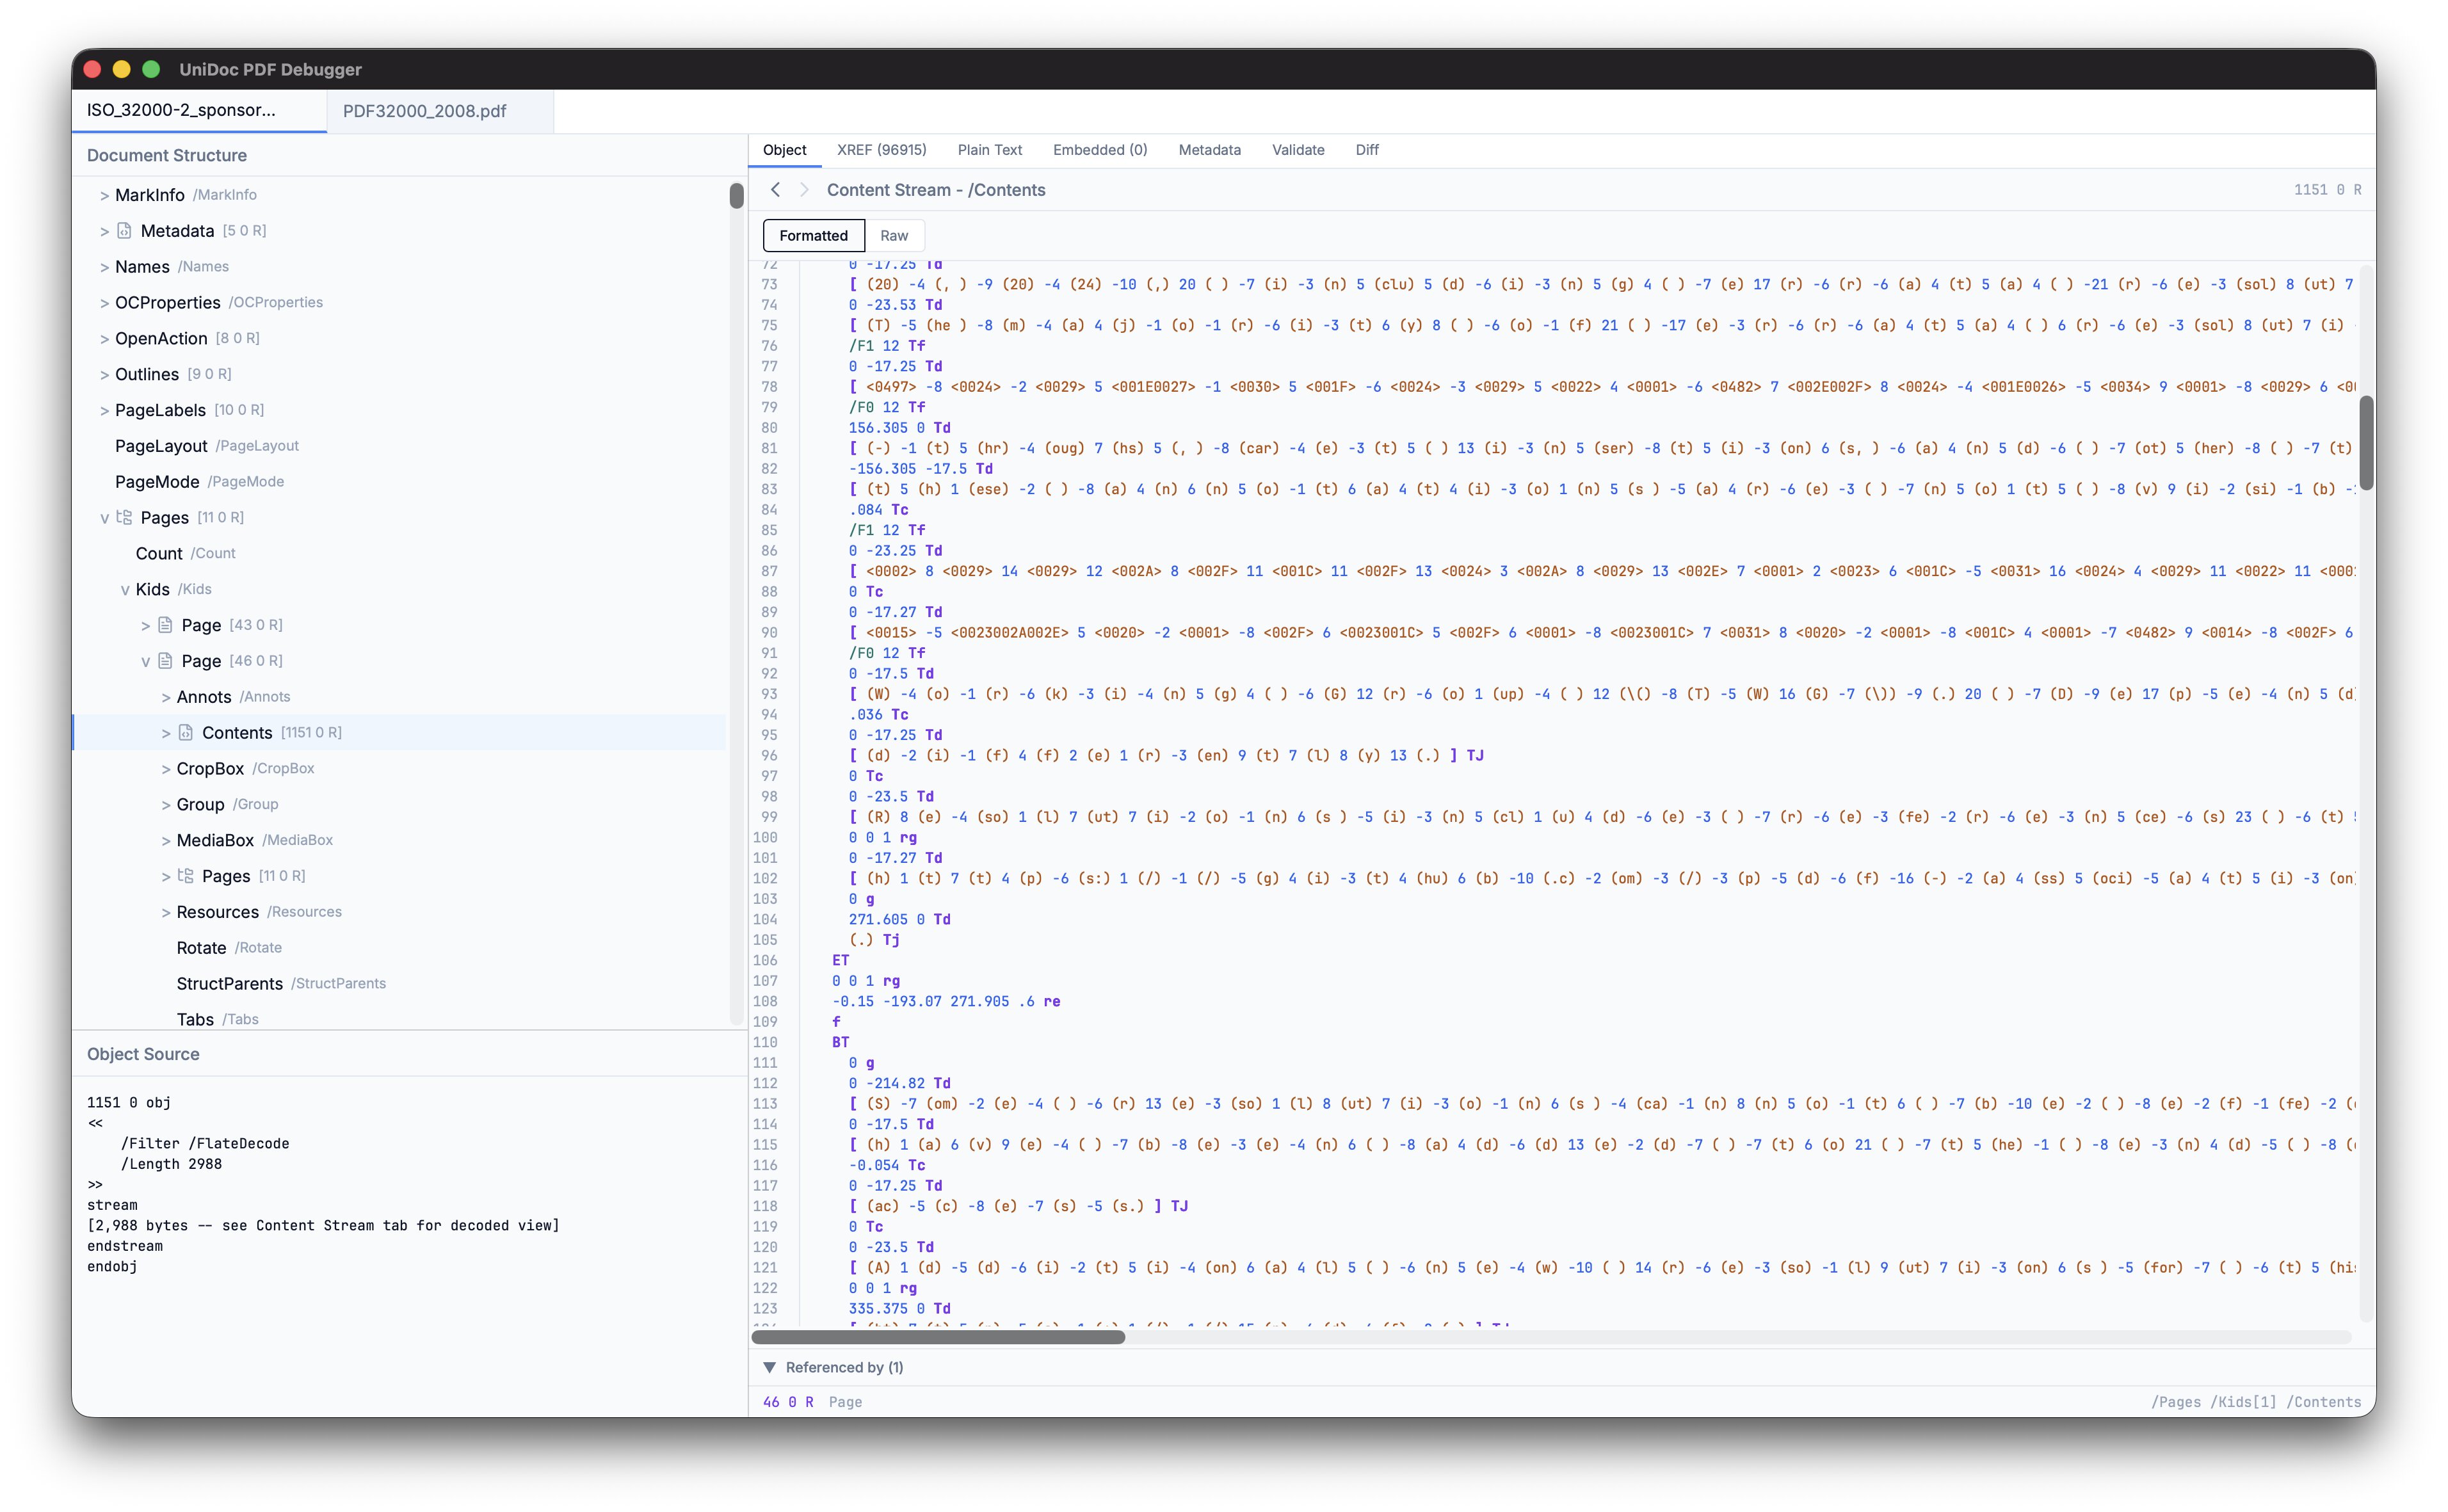Open the XREF (96915) tab
This screenshot has height=1512, width=2448.
point(881,150)
